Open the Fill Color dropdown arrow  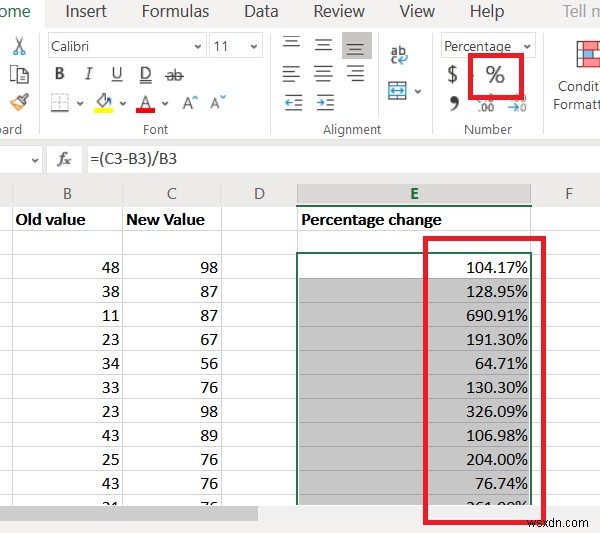click(123, 103)
